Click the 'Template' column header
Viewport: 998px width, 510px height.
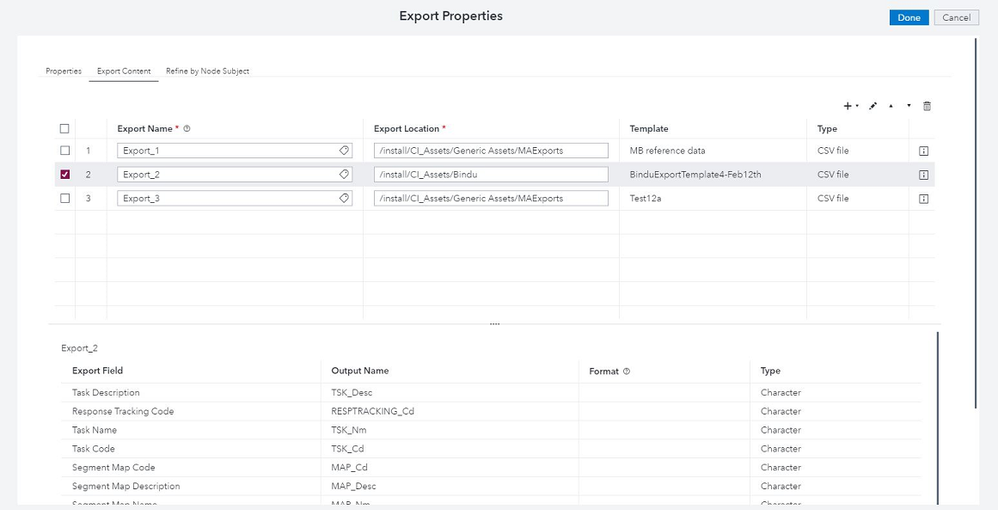(x=649, y=129)
